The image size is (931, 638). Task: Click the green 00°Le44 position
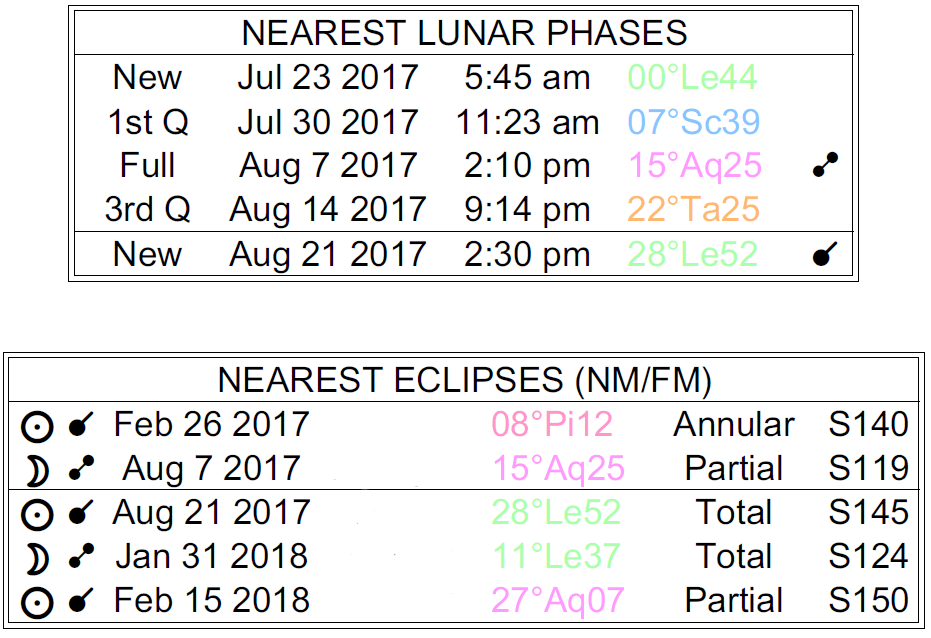coord(692,78)
